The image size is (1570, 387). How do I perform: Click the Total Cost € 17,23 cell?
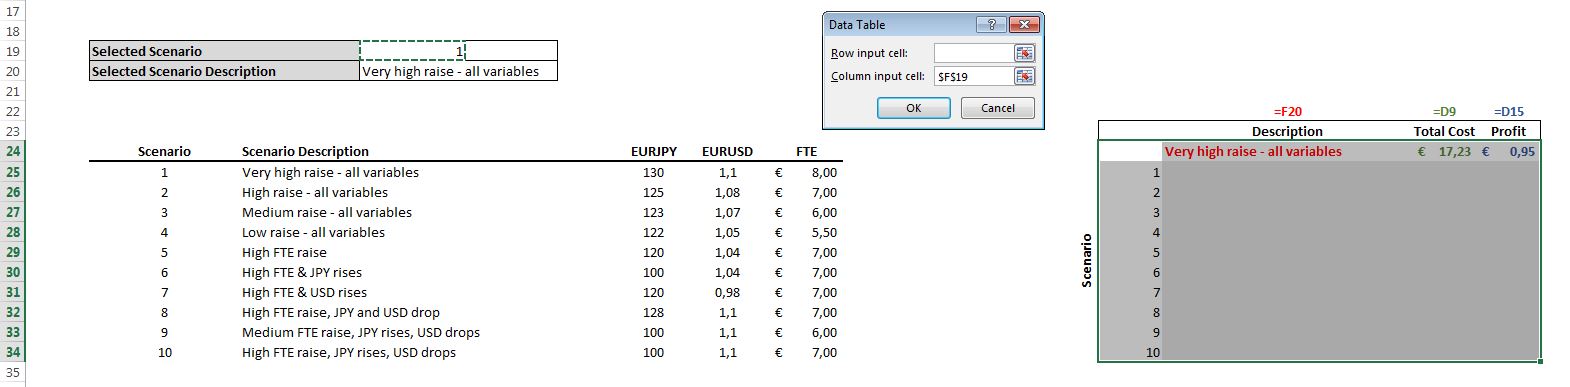point(1443,151)
